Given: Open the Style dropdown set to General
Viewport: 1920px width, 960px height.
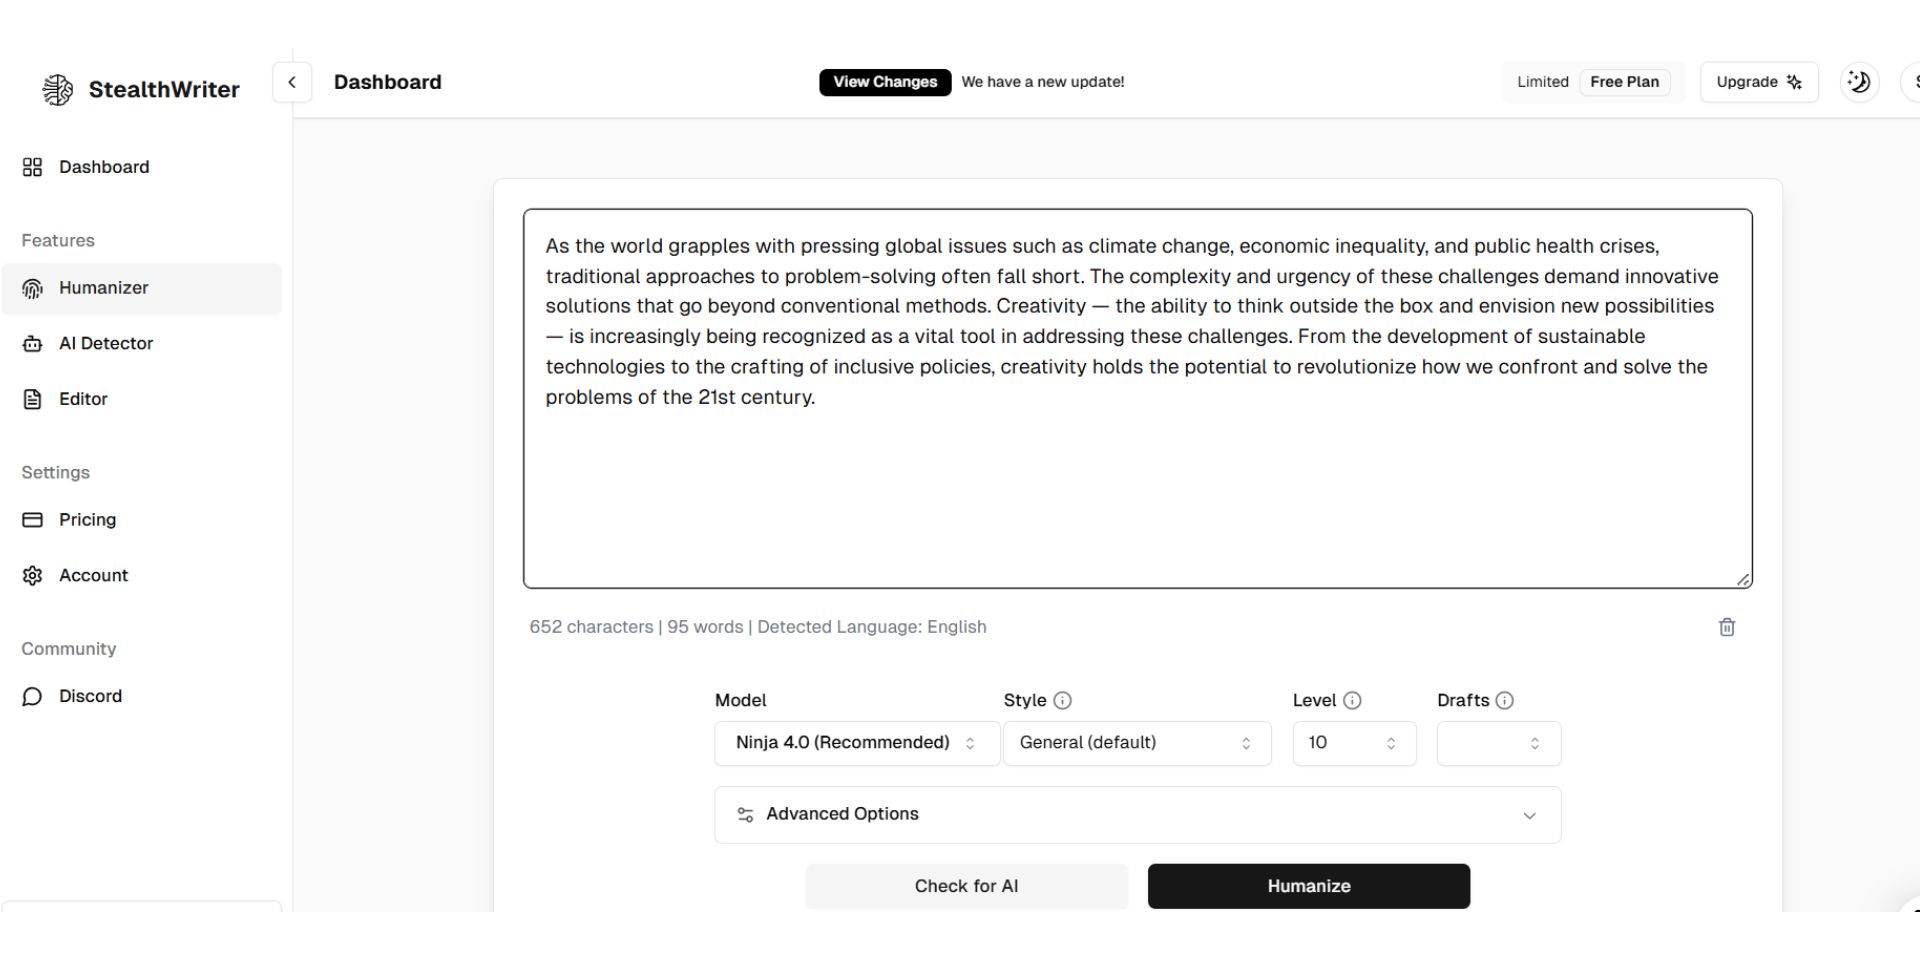Looking at the screenshot, I should [x=1137, y=743].
